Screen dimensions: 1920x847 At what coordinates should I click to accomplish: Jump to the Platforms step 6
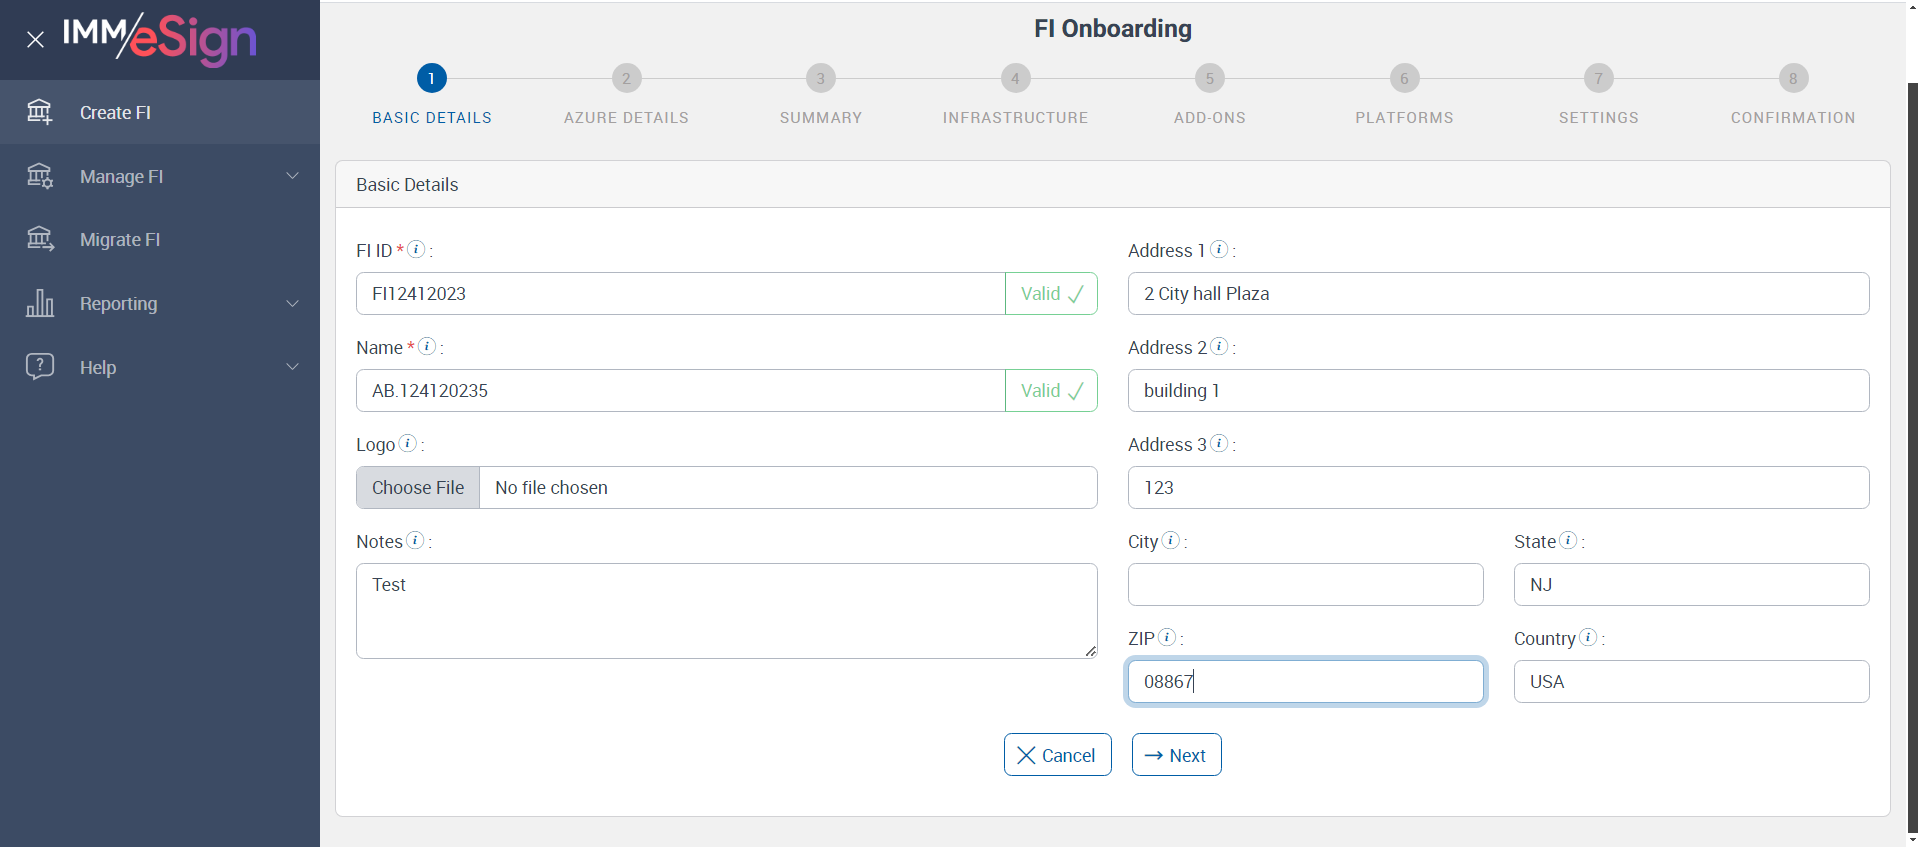(1404, 79)
